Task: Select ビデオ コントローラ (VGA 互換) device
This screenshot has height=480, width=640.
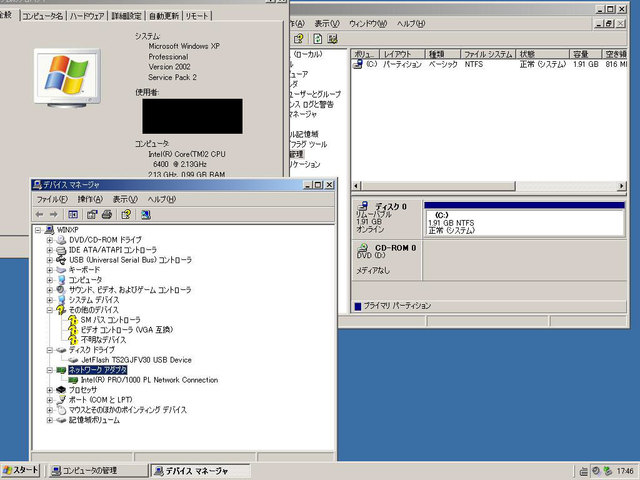Action: pyautogui.click(x=125, y=330)
